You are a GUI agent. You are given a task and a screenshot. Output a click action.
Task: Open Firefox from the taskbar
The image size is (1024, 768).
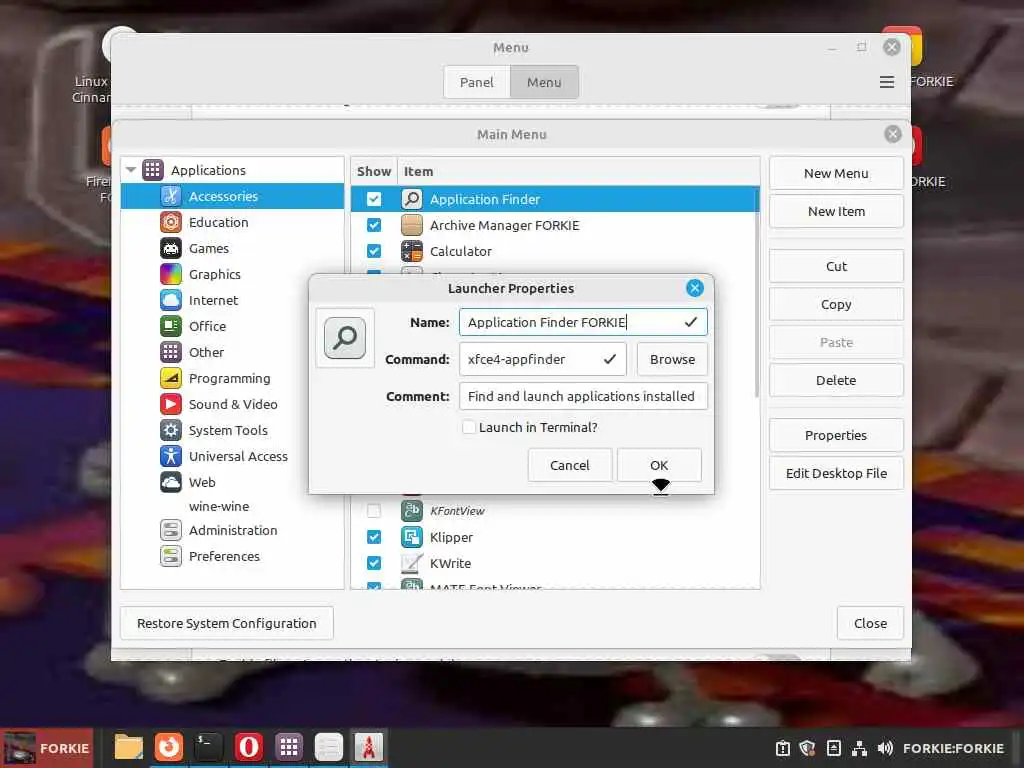click(168, 747)
